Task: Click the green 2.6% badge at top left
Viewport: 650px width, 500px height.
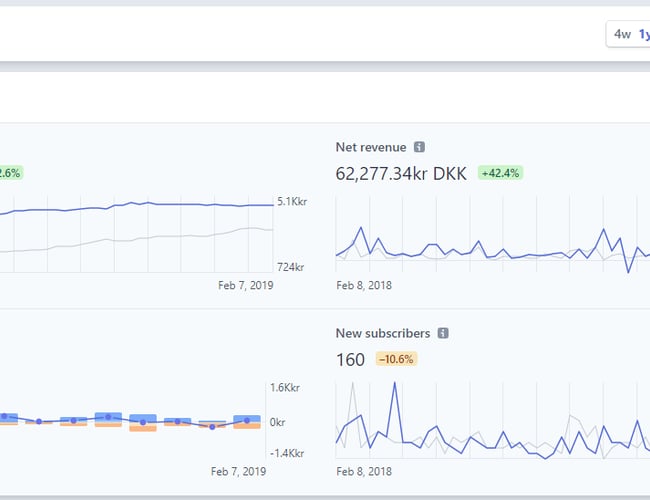Action: (9, 173)
